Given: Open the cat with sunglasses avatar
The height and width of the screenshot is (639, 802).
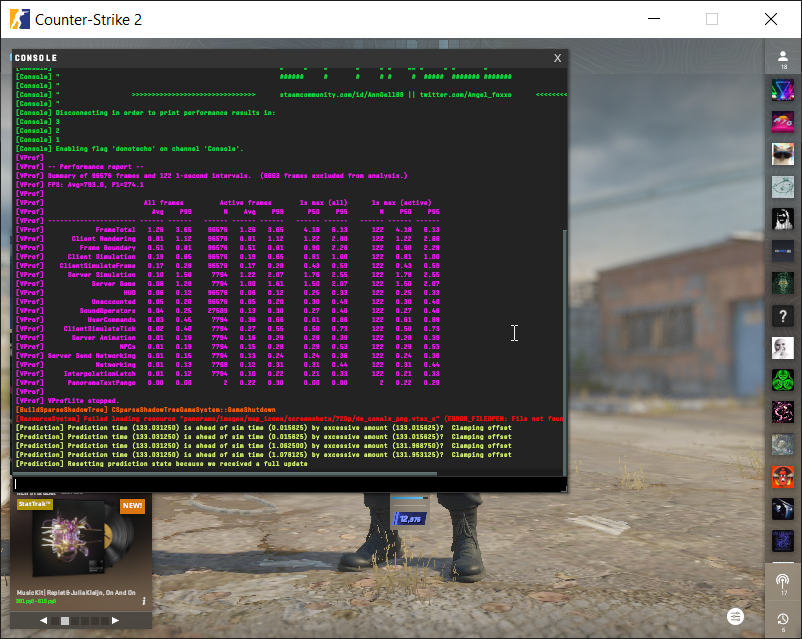Looking at the screenshot, I should (783, 155).
